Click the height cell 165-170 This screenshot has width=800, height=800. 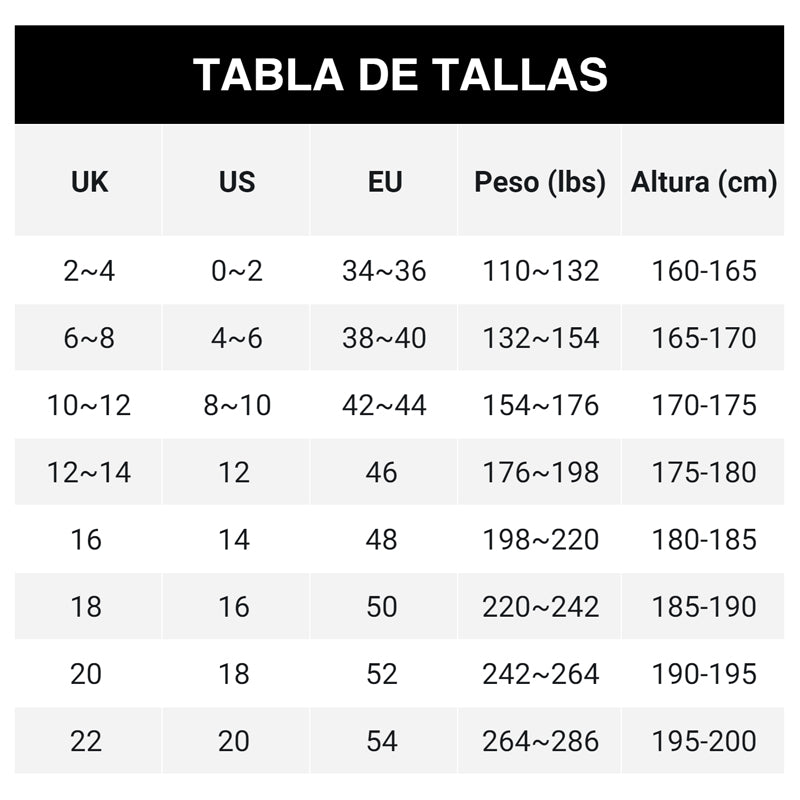pyautogui.click(x=703, y=338)
